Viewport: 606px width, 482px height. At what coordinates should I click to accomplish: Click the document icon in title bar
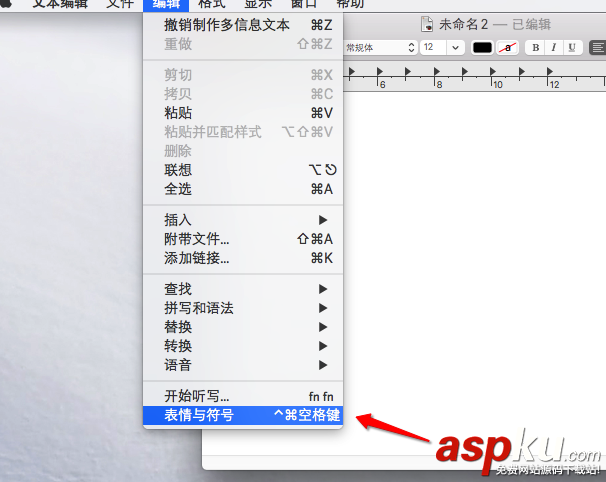[427, 24]
